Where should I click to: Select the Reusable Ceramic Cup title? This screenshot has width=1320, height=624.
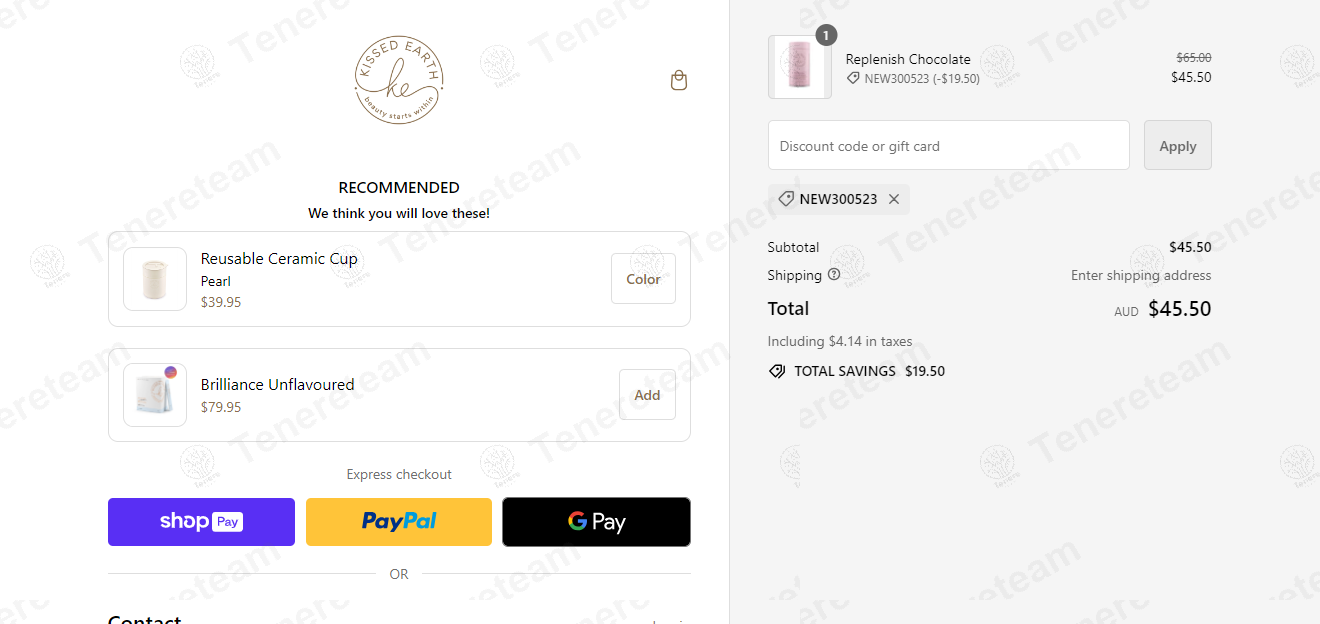point(279,259)
